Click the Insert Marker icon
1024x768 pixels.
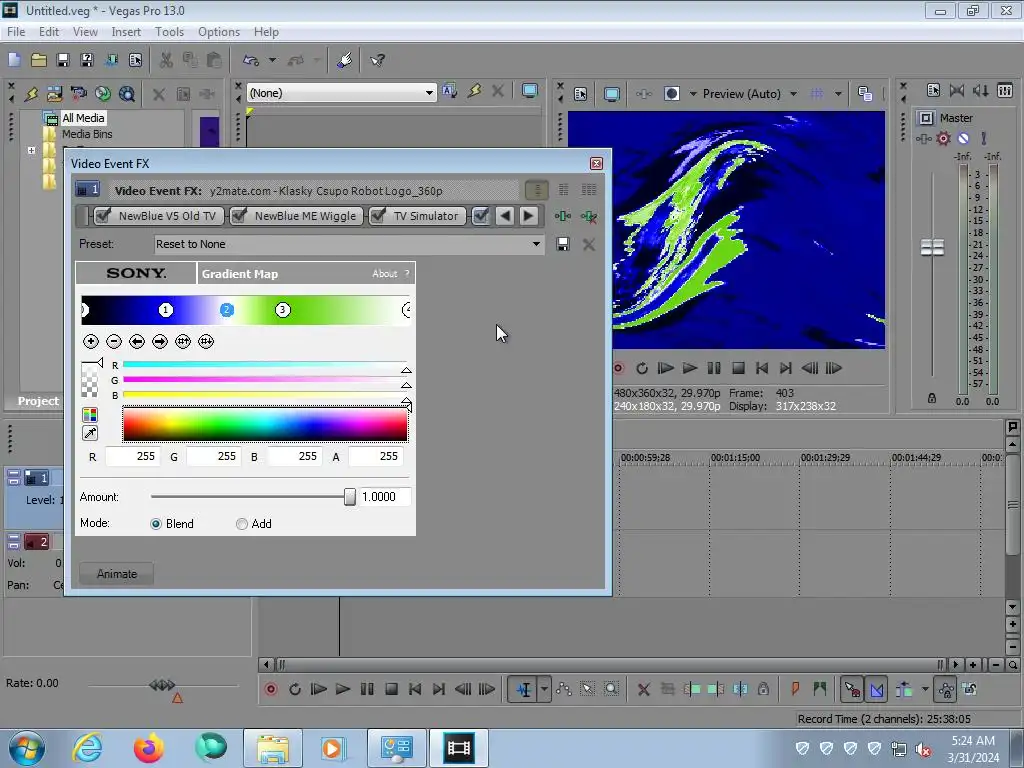(x=795, y=689)
